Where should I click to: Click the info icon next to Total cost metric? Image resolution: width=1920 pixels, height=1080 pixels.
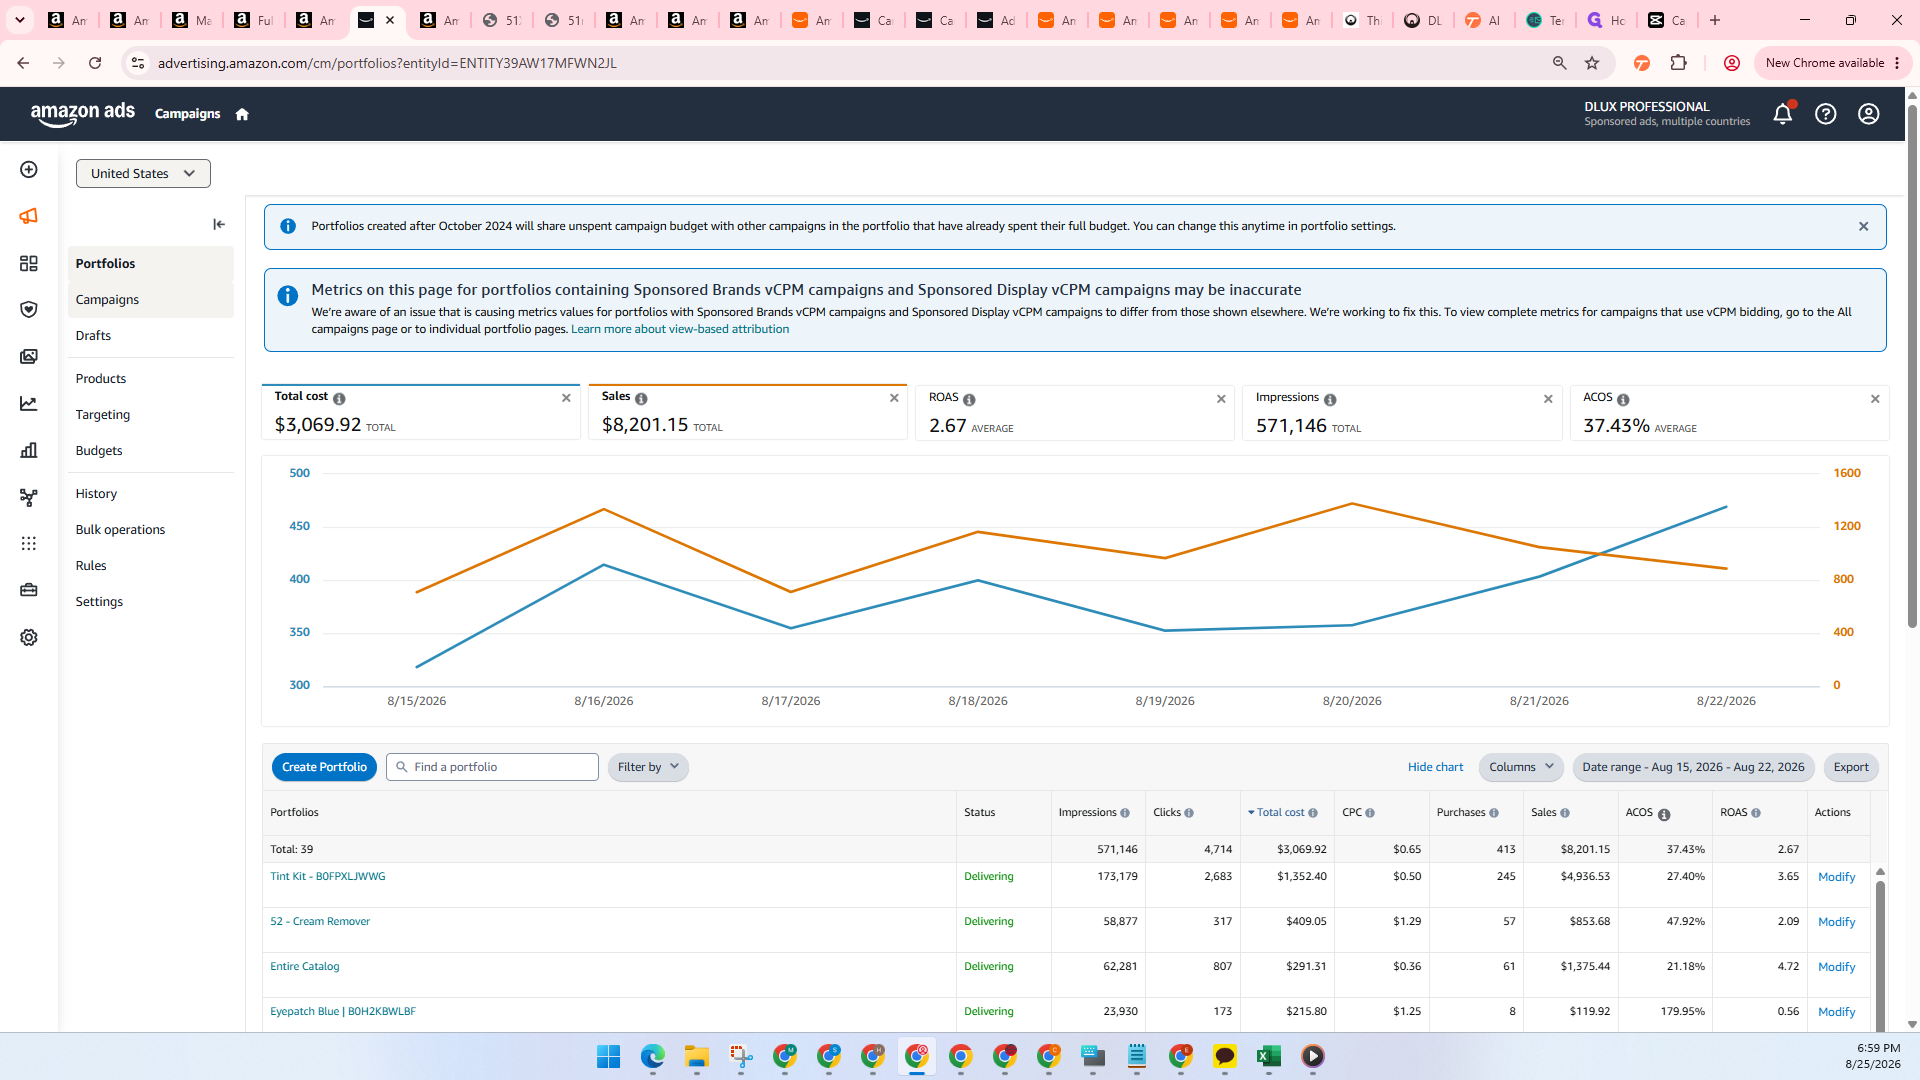pyautogui.click(x=339, y=399)
